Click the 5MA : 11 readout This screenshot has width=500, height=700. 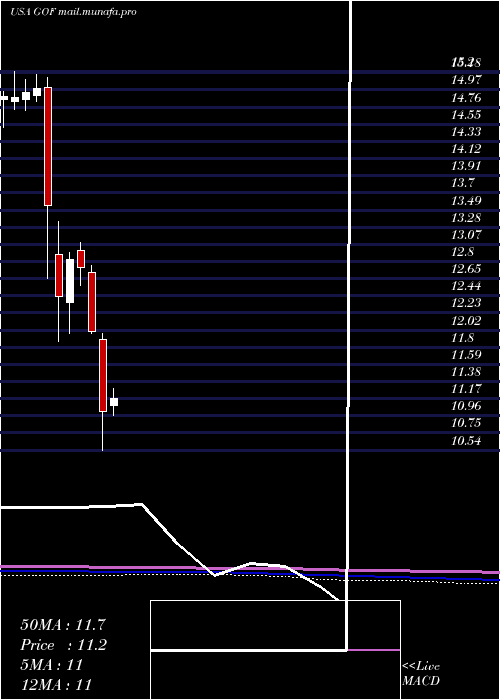click(52, 665)
